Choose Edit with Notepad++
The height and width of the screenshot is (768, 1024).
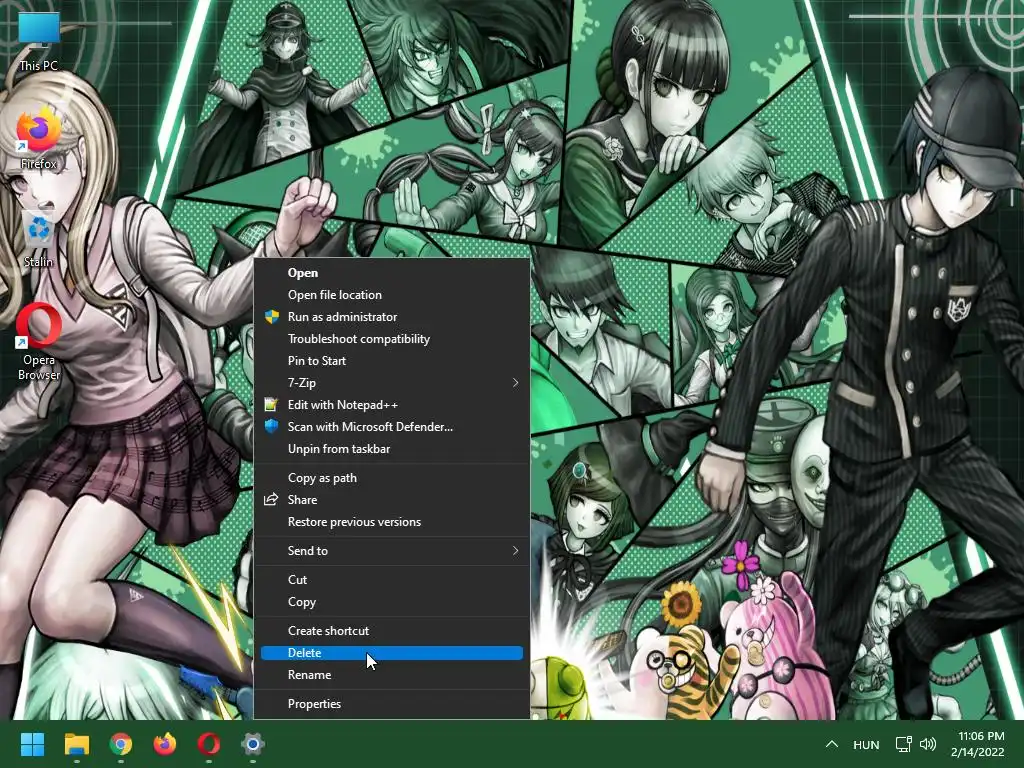pos(392,405)
